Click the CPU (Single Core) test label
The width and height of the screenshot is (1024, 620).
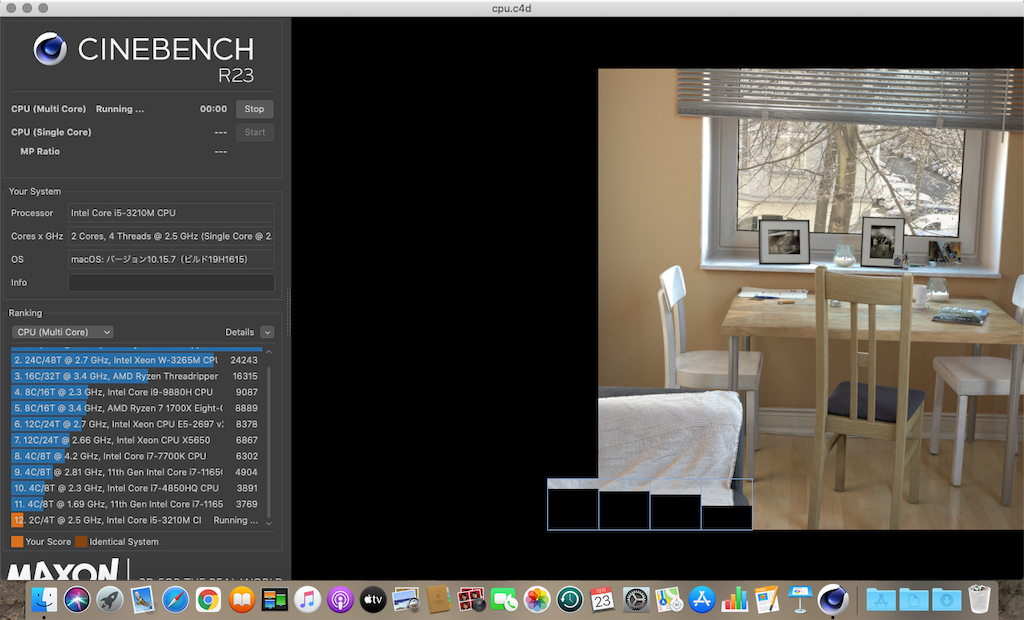(51, 132)
